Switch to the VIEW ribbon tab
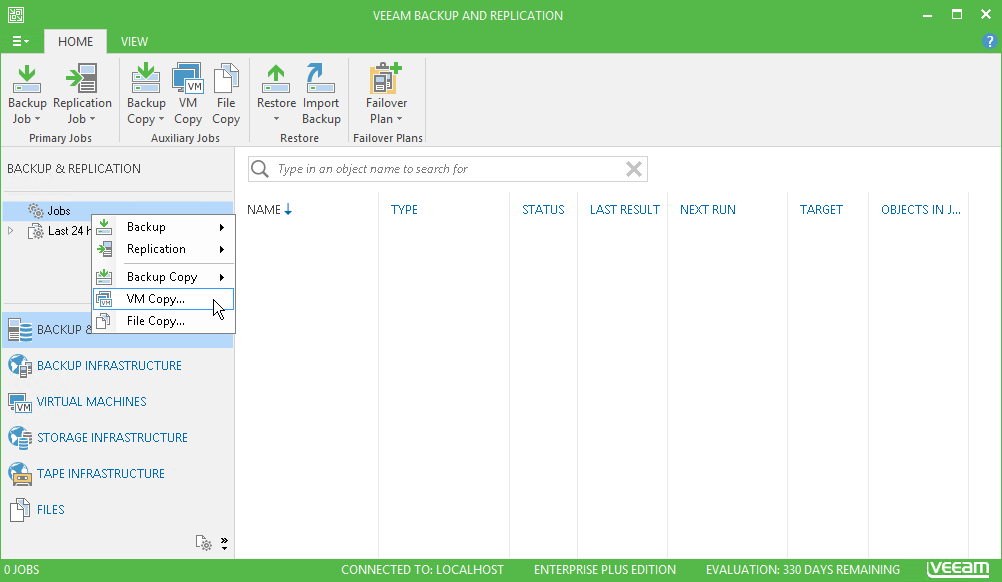Viewport: 1002px width, 582px height. [134, 42]
